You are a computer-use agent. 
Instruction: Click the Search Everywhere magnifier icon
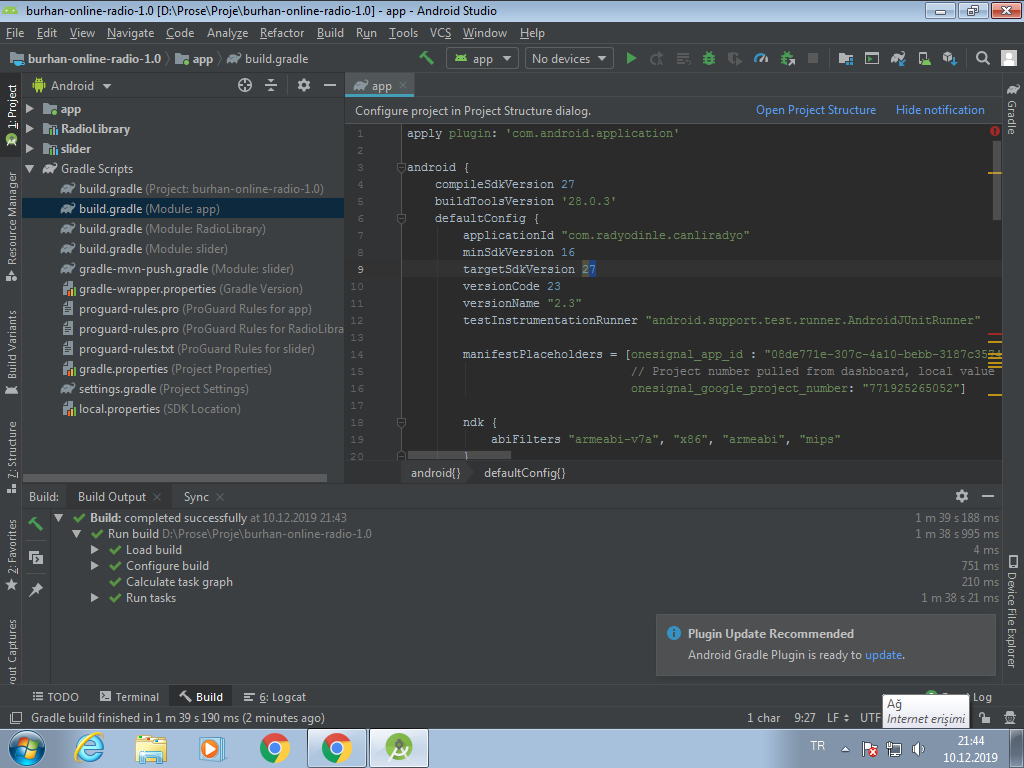(x=982, y=58)
